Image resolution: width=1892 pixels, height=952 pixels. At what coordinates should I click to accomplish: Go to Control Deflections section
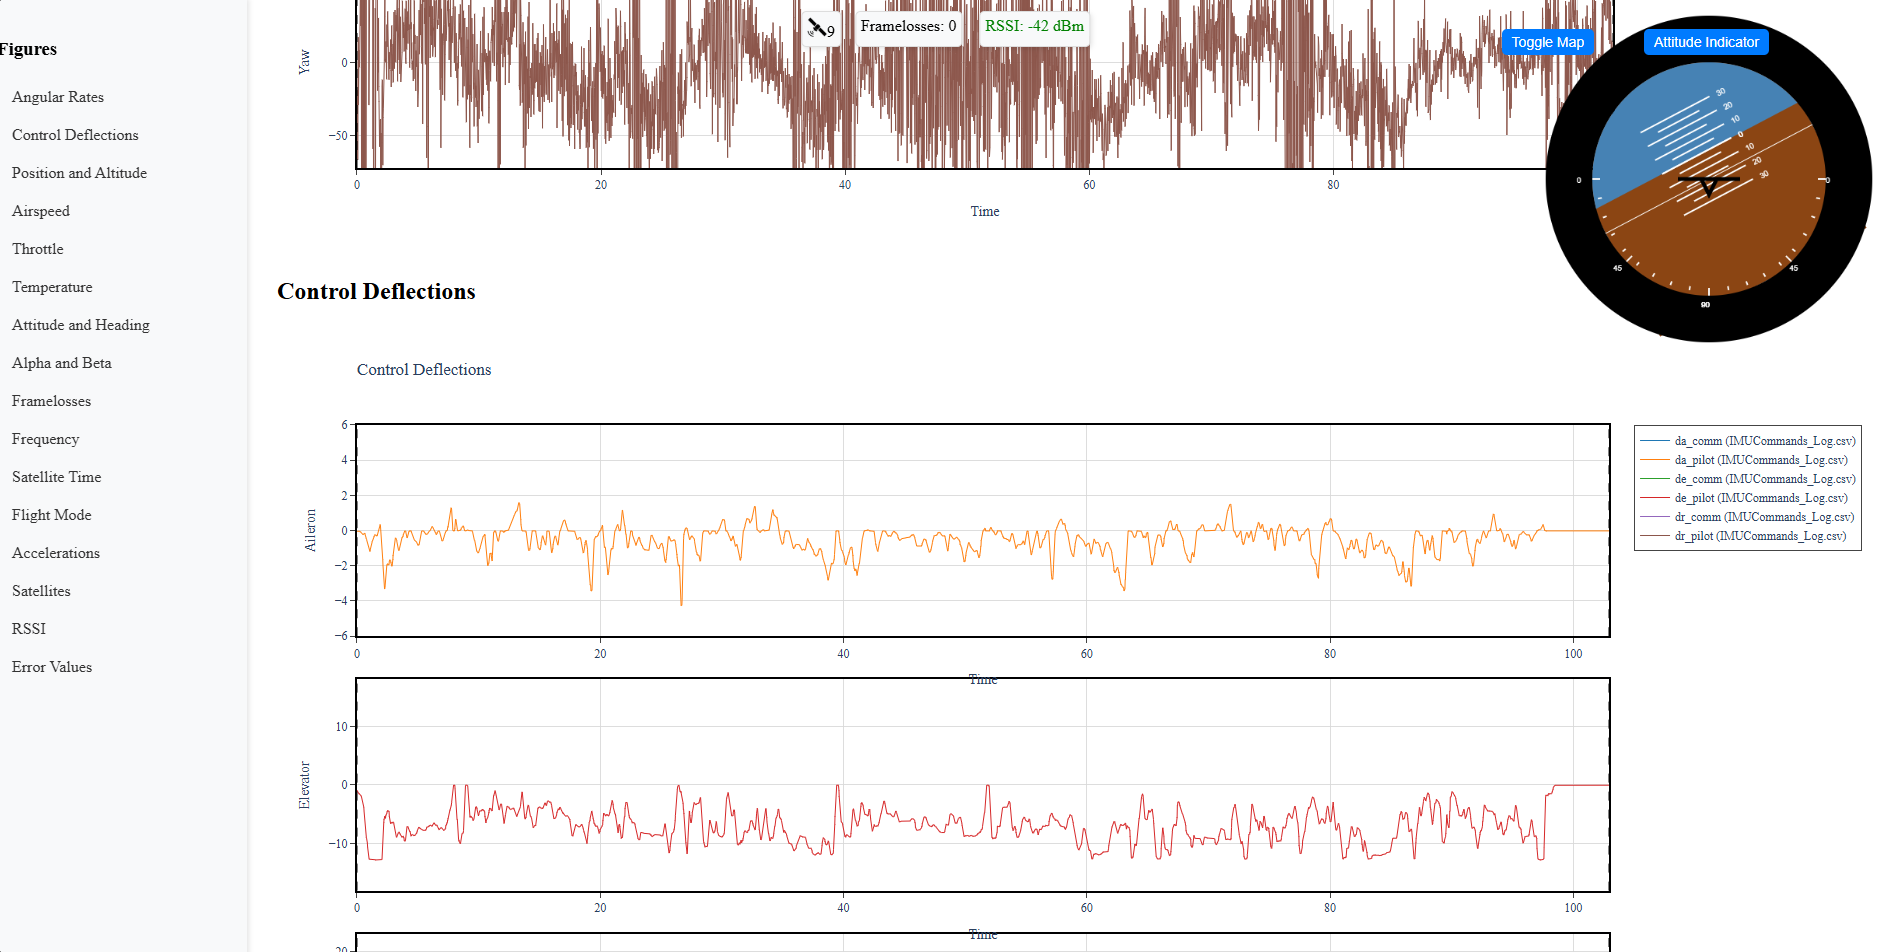[75, 135]
